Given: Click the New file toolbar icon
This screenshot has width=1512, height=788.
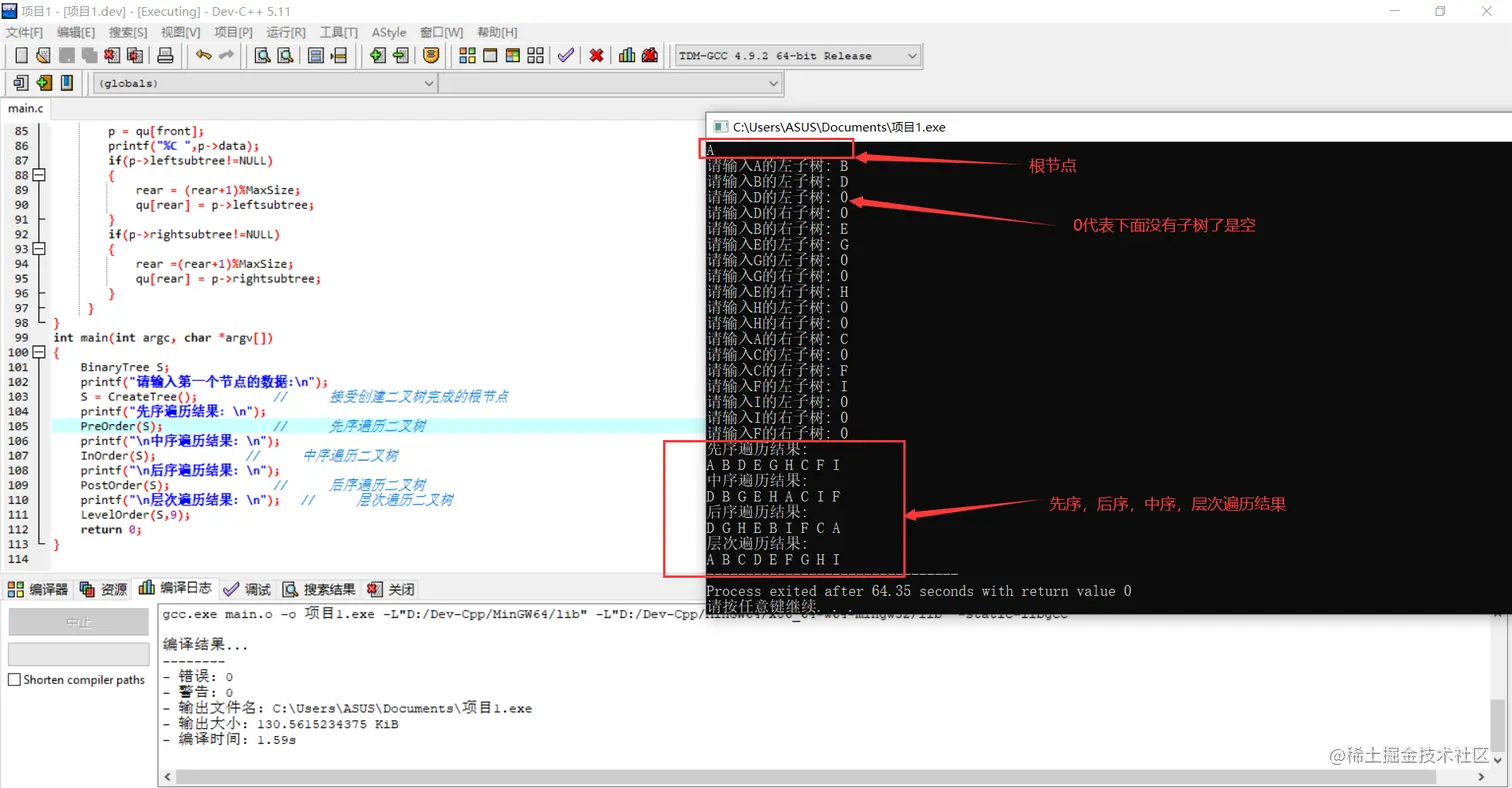Looking at the screenshot, I should (21, 56).
